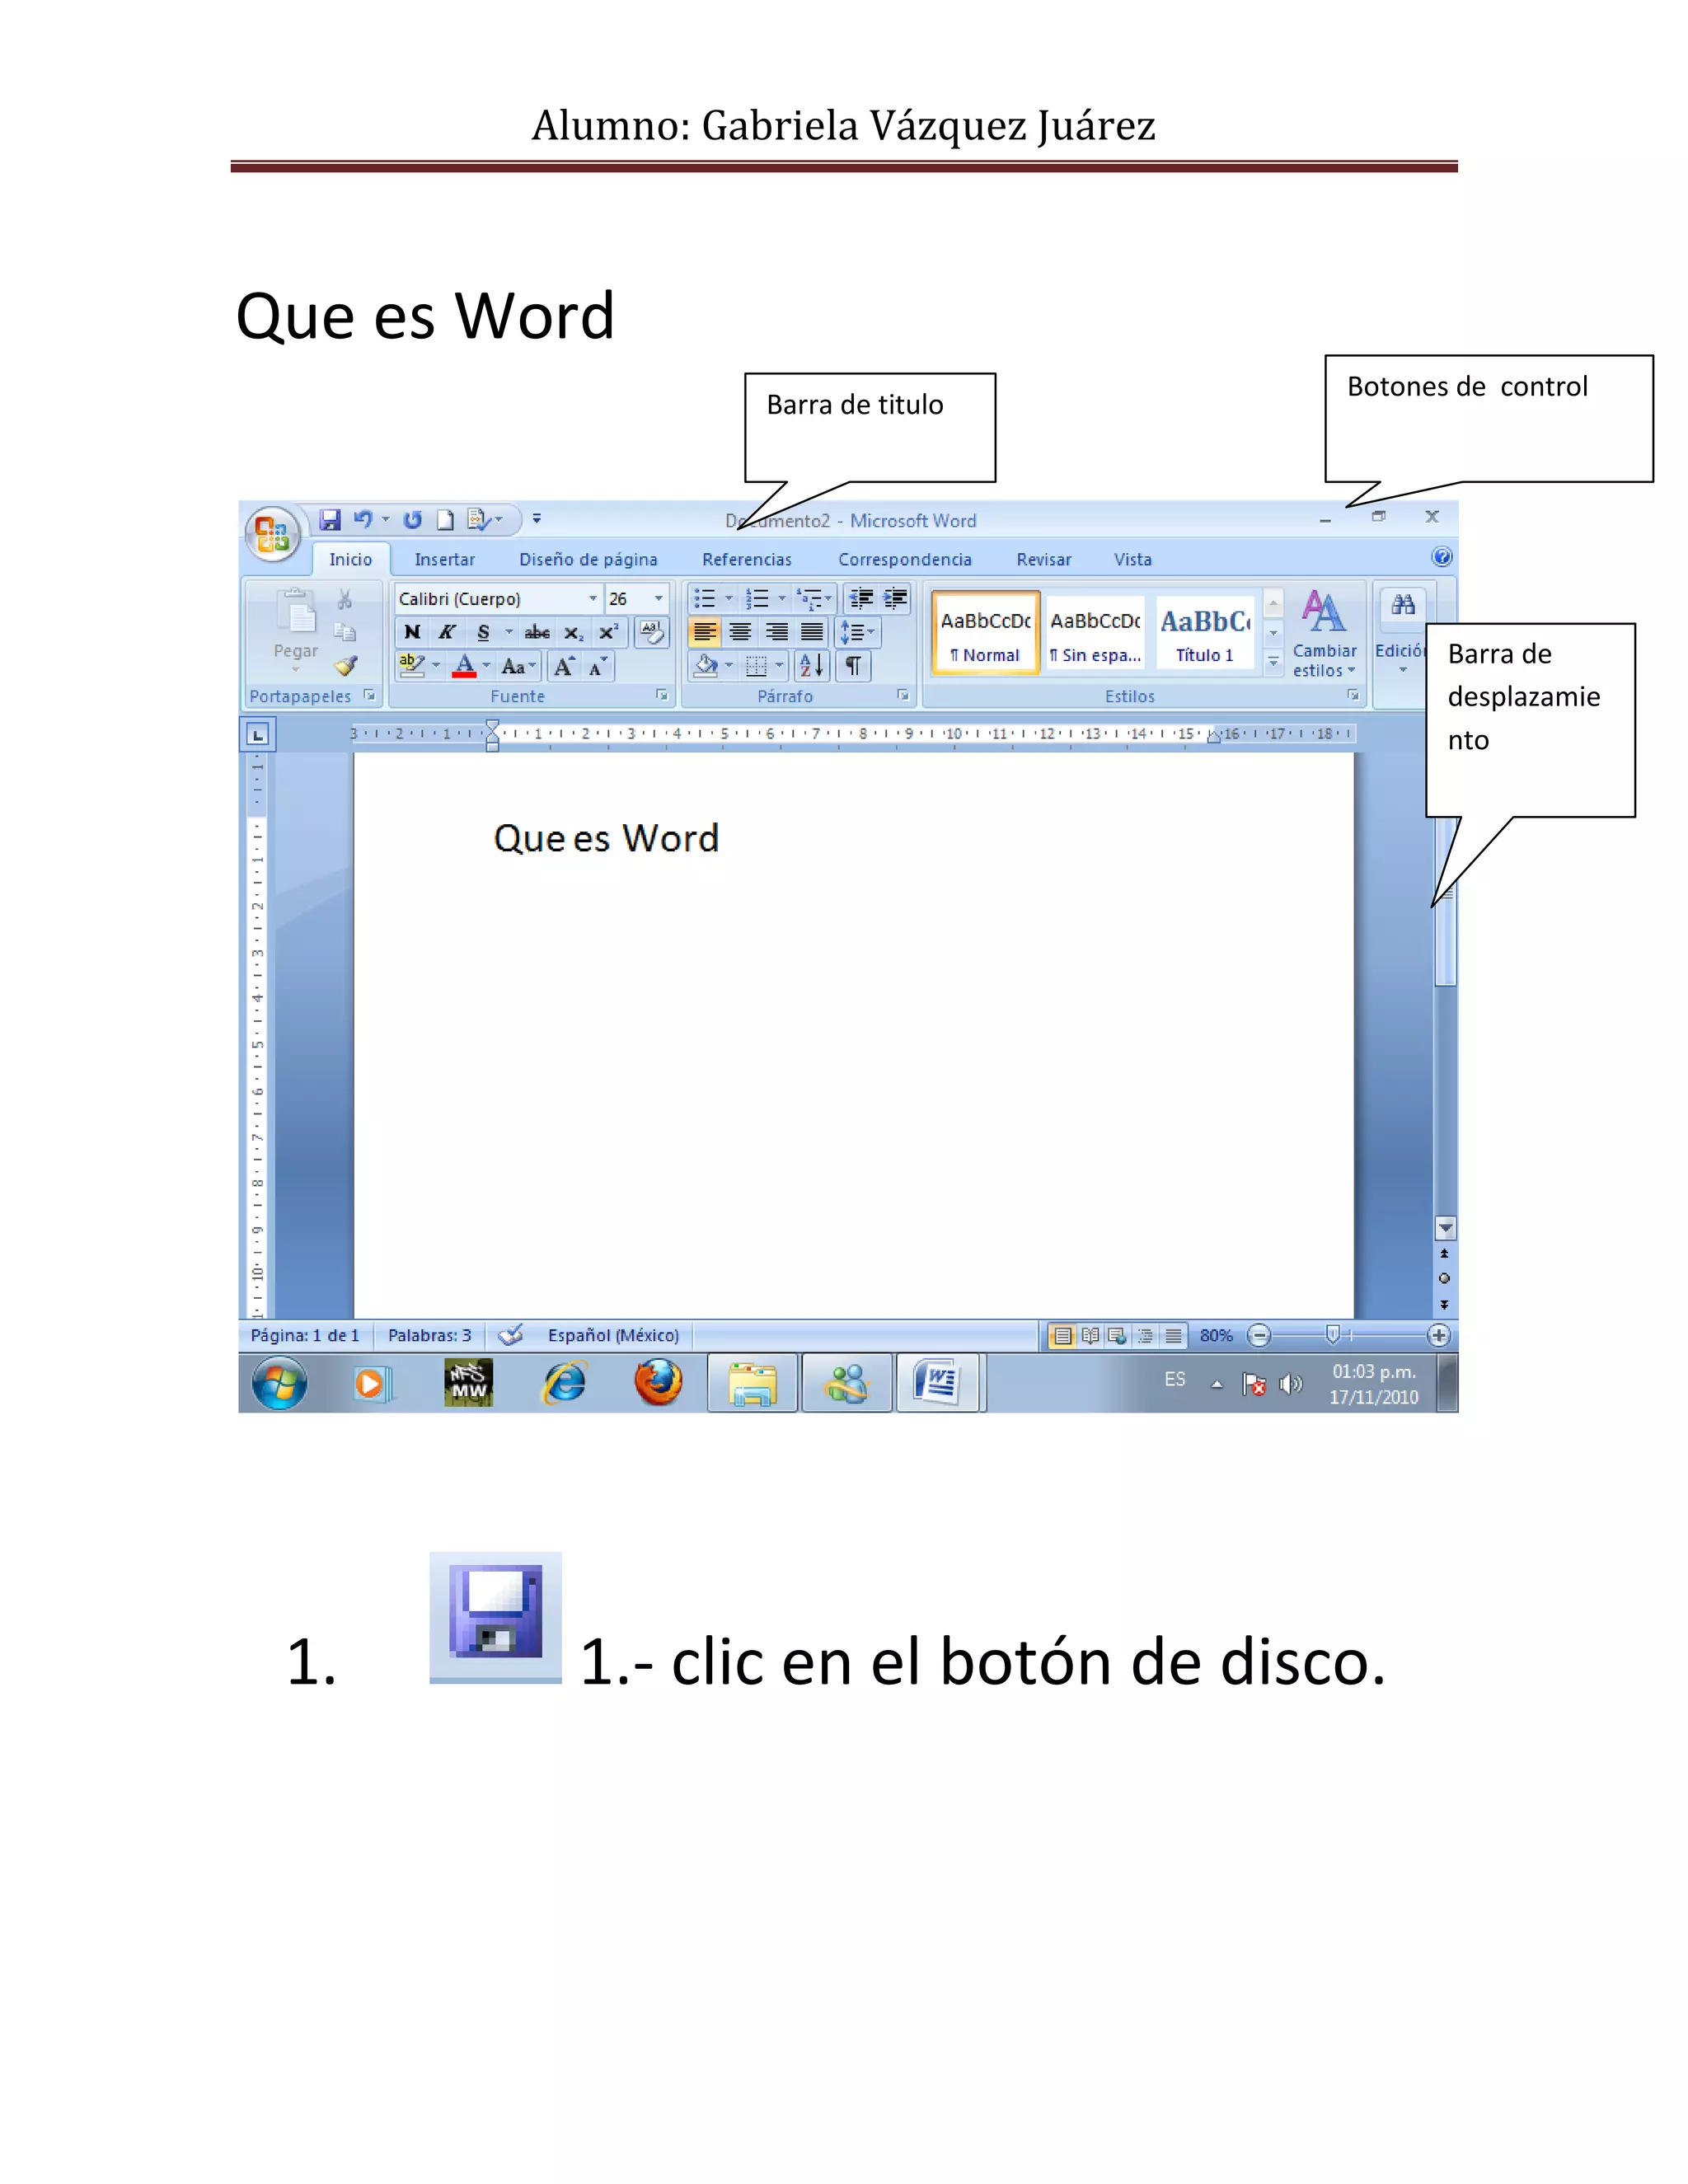The image size is (1688, 2184).
Task: Apply the Título 1 style
Action: 1204,632
